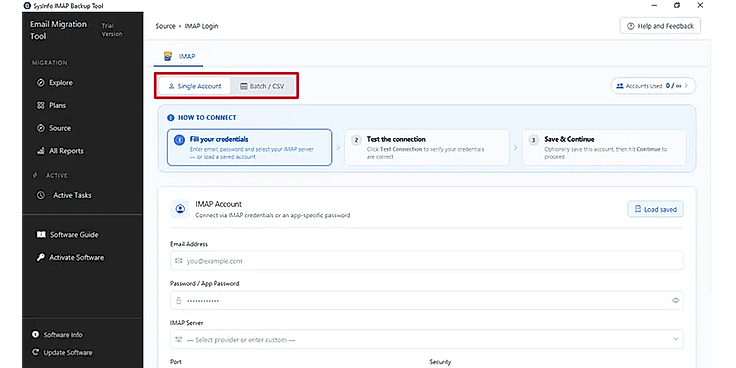Click the Load saved button

tap(655, 209)
